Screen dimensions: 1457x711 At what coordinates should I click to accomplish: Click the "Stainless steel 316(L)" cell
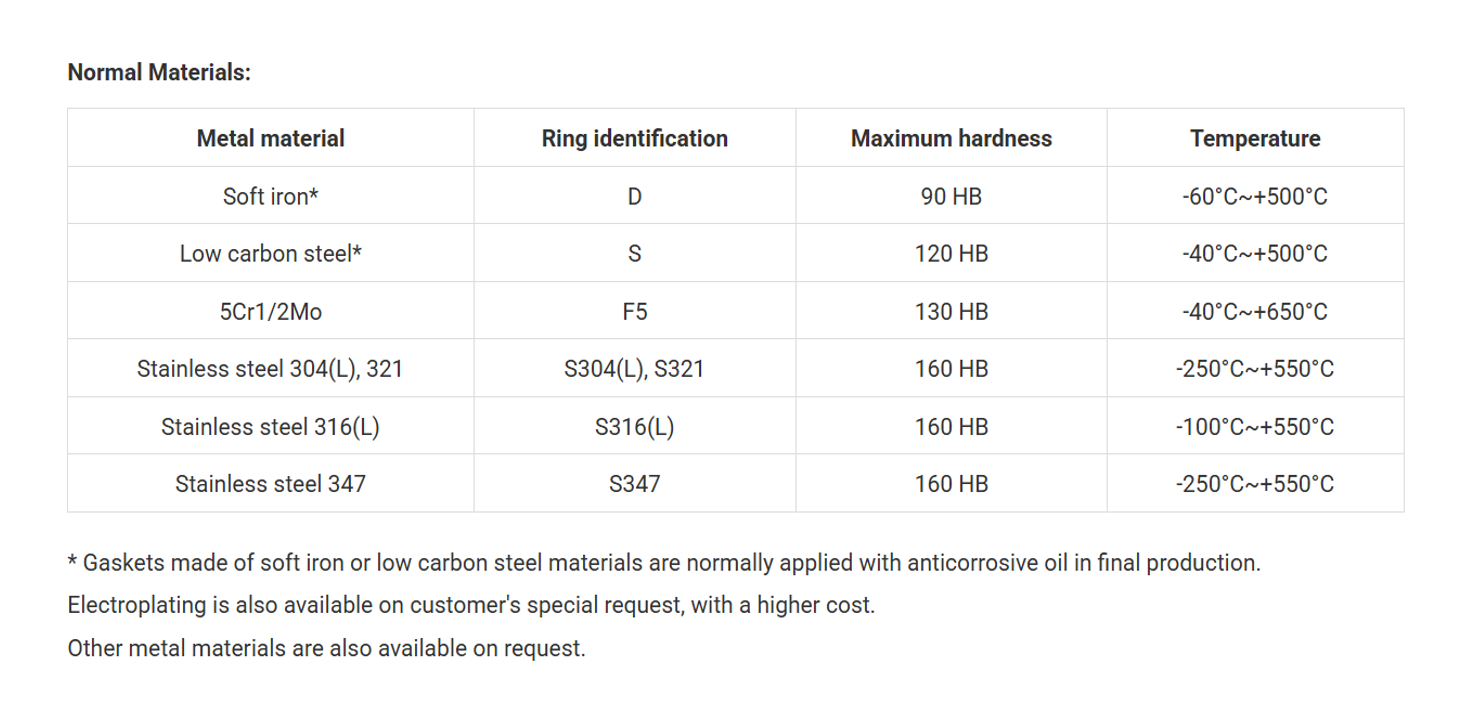pos(270,427)
